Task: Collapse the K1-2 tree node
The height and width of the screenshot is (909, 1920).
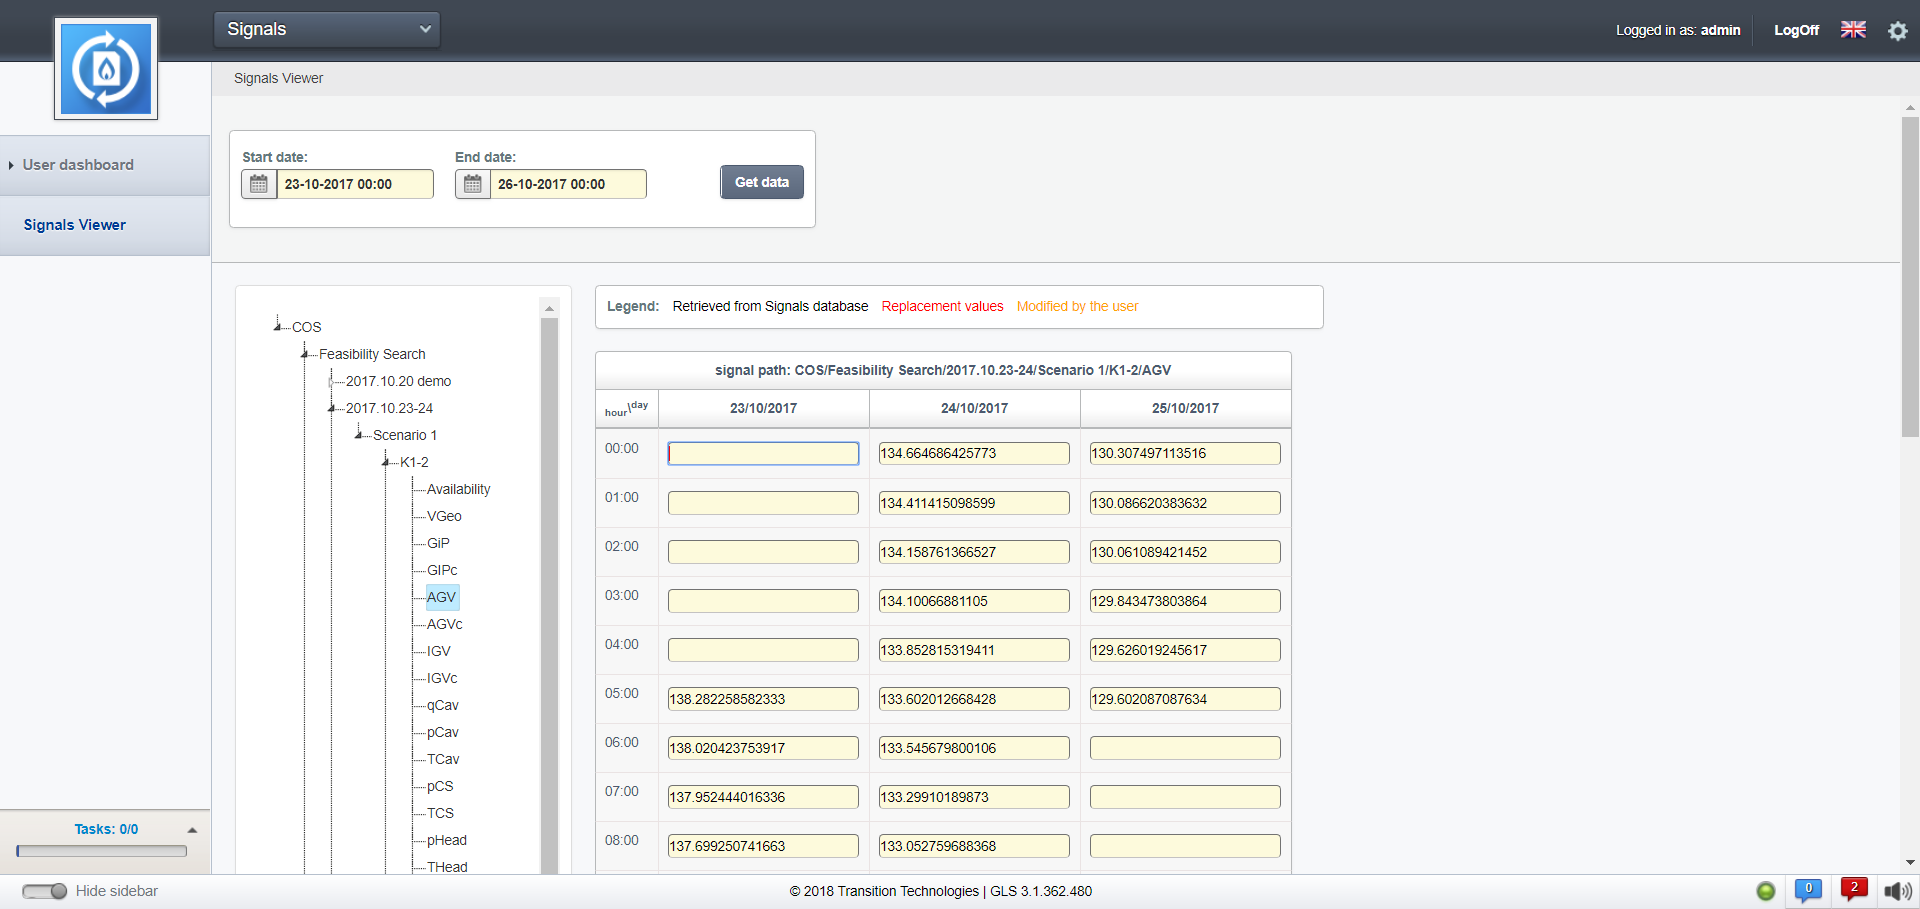Action: pos(386,461)
